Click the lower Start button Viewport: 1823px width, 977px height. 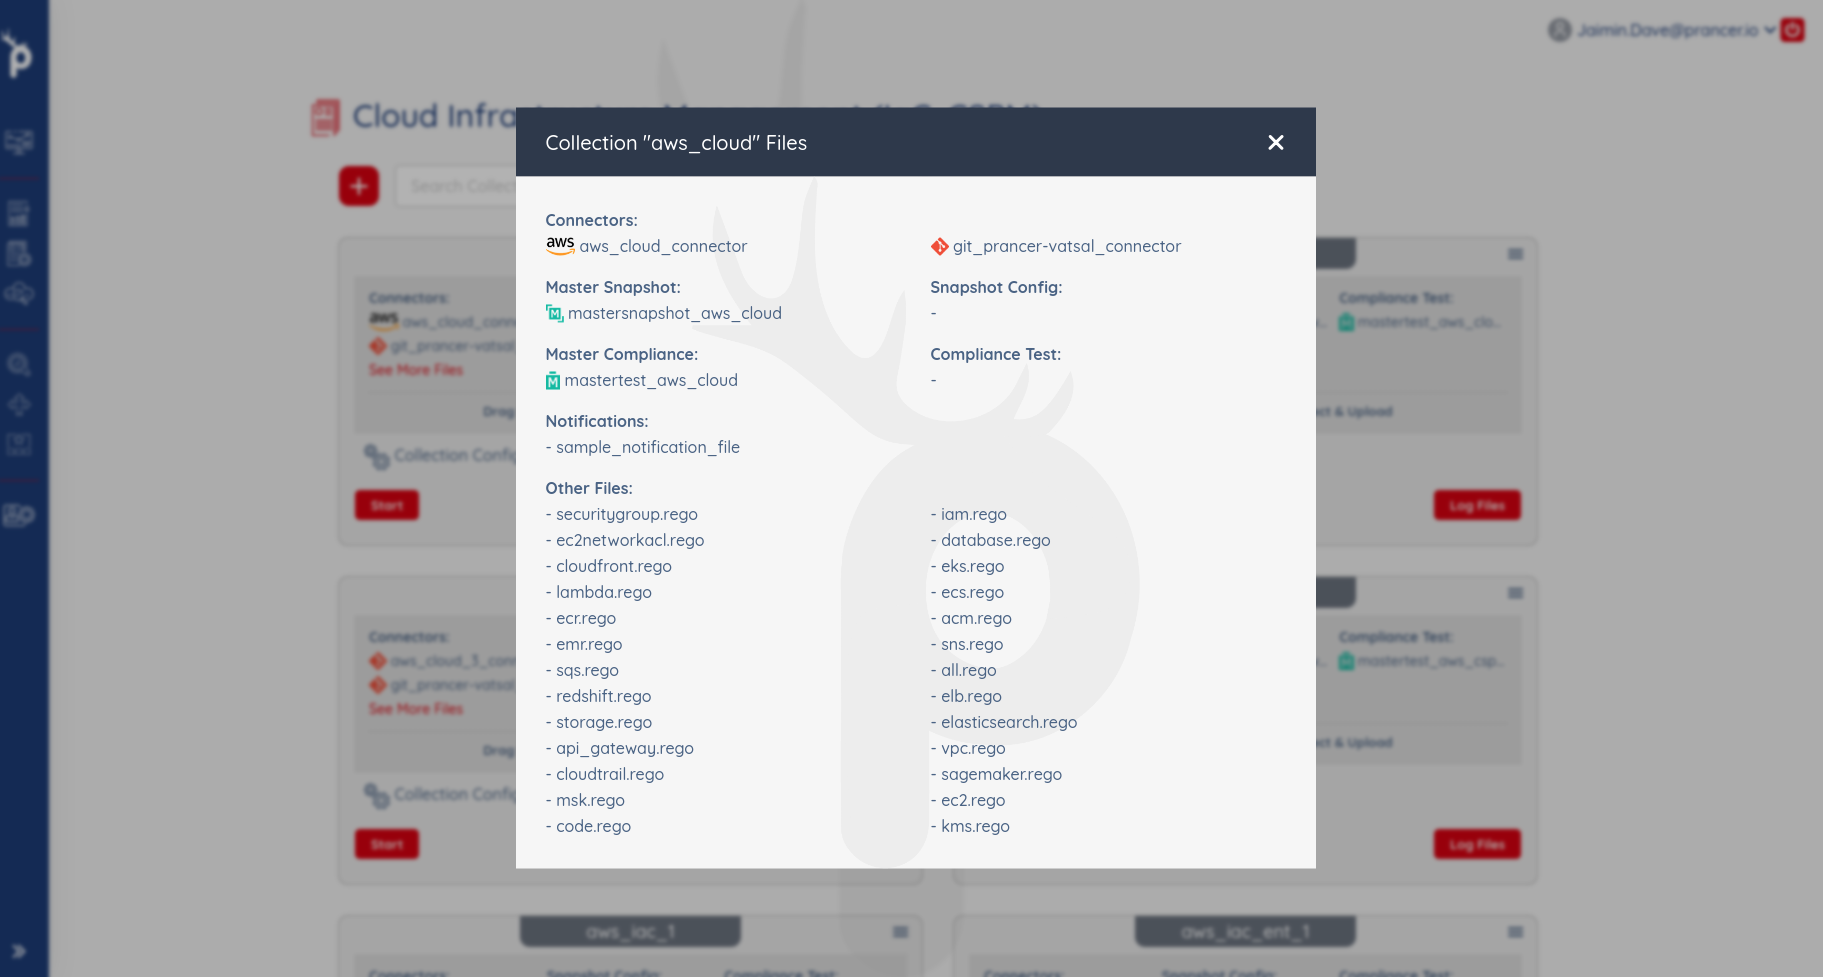pyautogui.click(x=387, y=844)
